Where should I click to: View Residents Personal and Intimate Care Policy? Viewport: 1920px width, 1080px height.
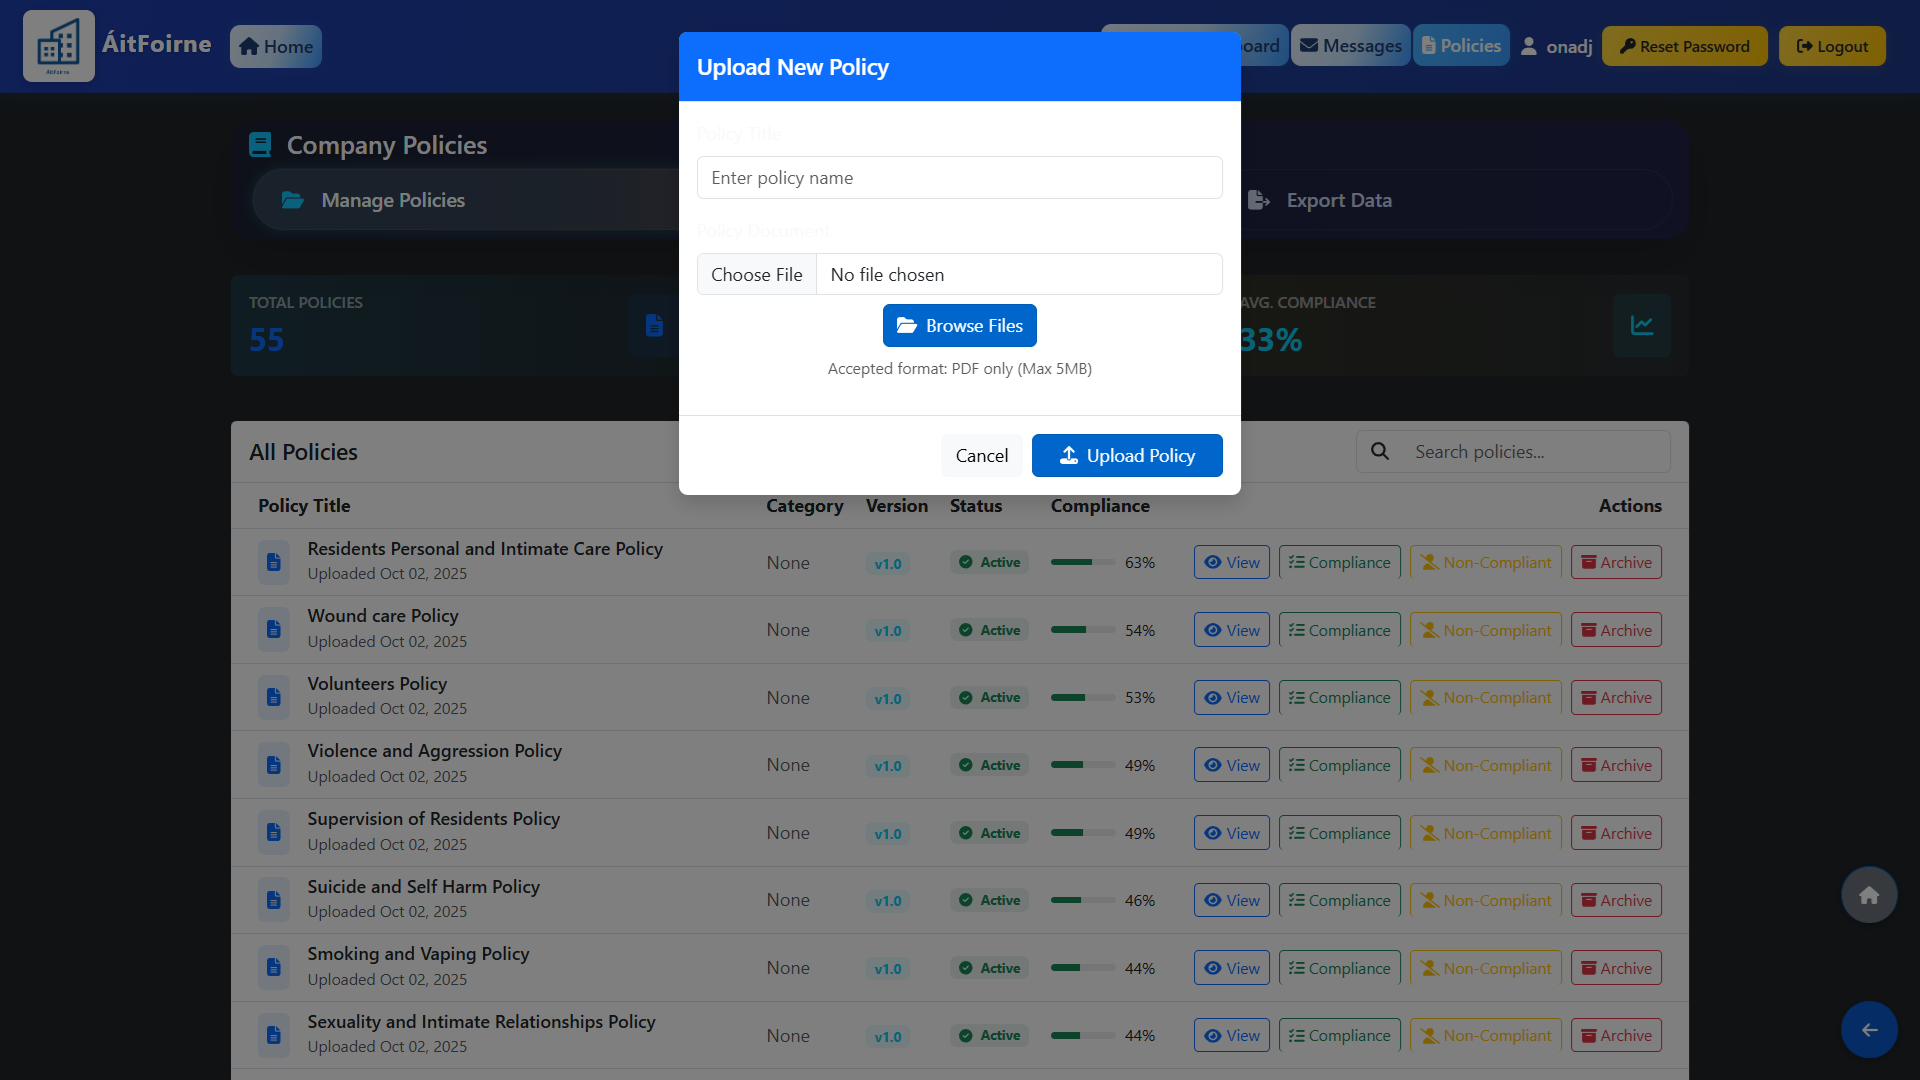coord(1231,562)
